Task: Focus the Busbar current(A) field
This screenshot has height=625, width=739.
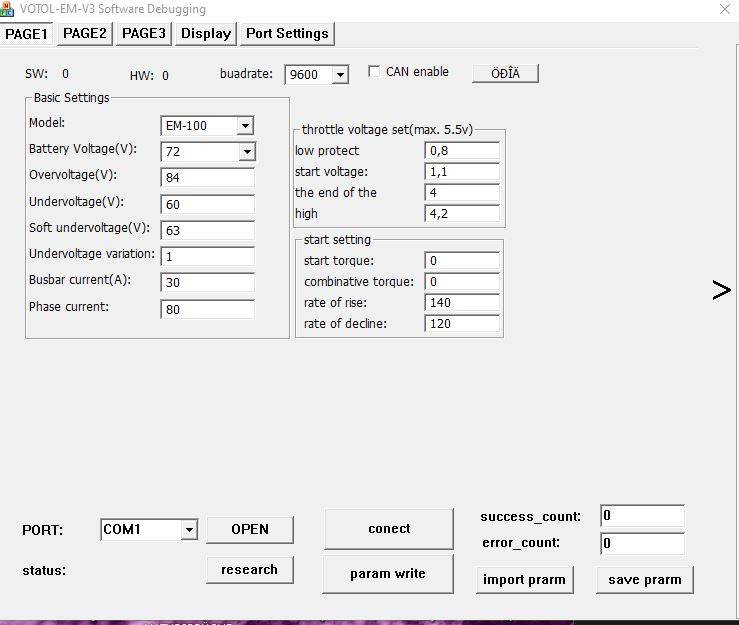Action: 207,282
